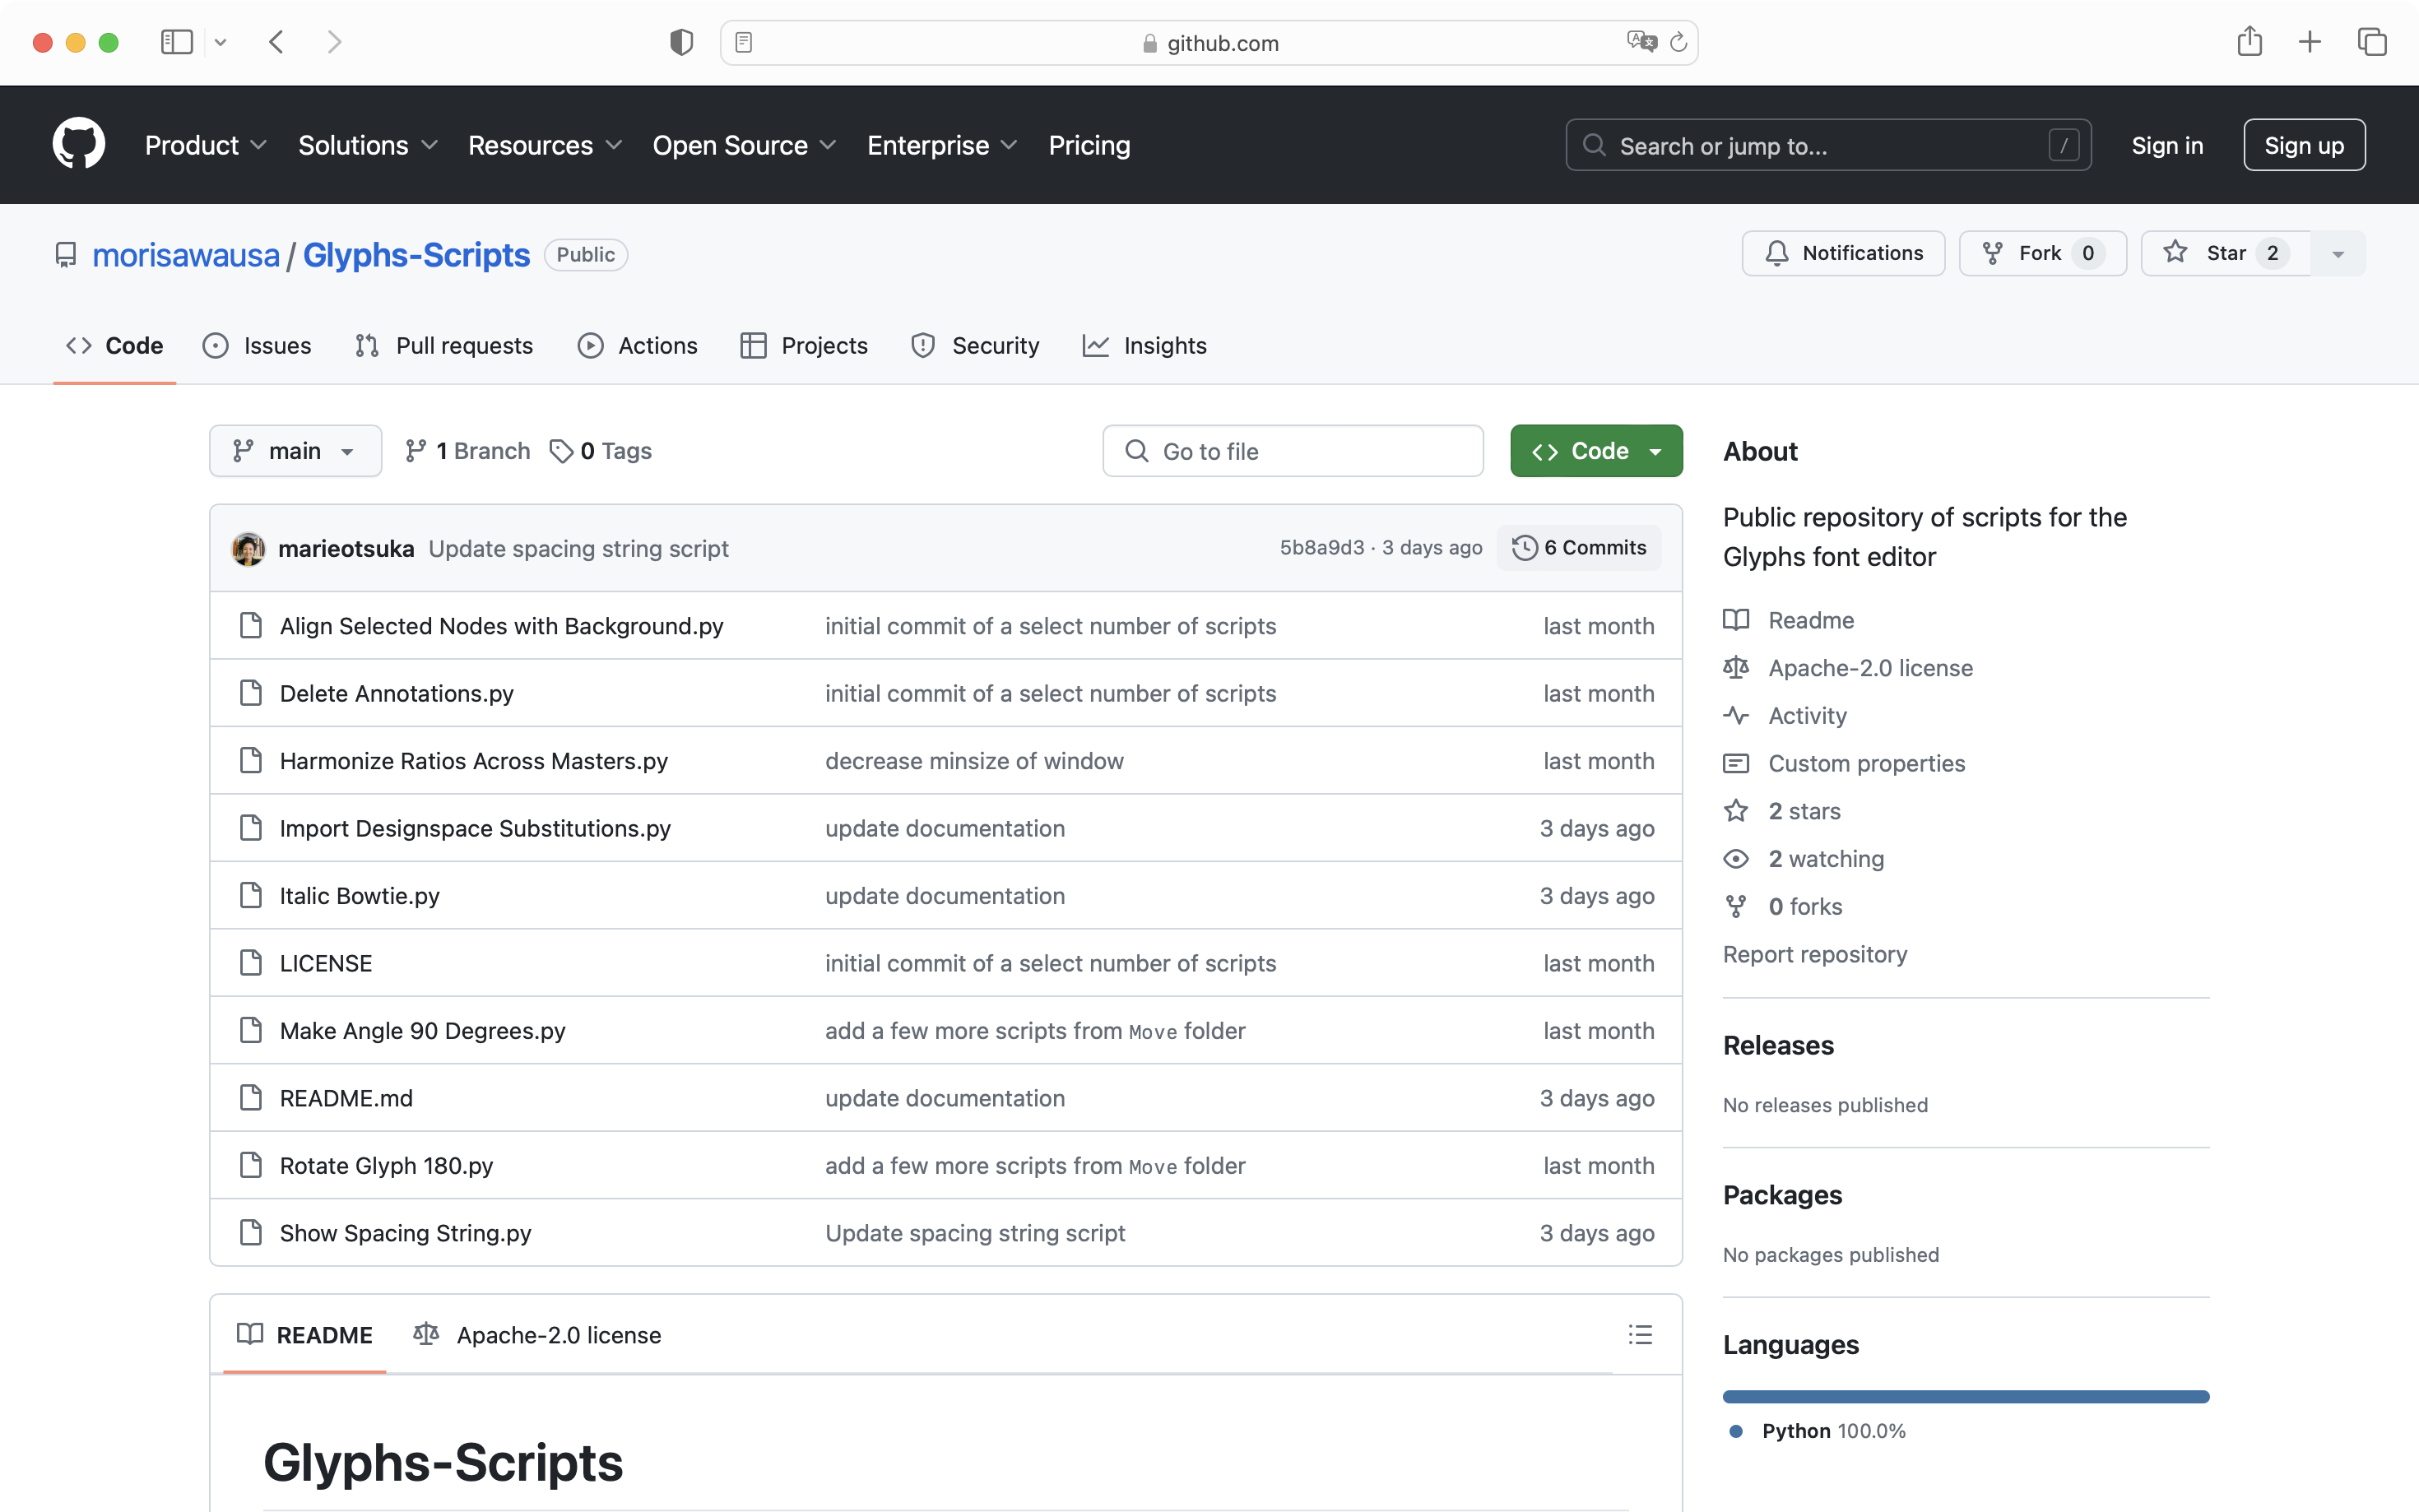Screen dimensions: 2419x1512
Task: Star the Glyphs-Scripts repository
Action: coord(2225,253)
